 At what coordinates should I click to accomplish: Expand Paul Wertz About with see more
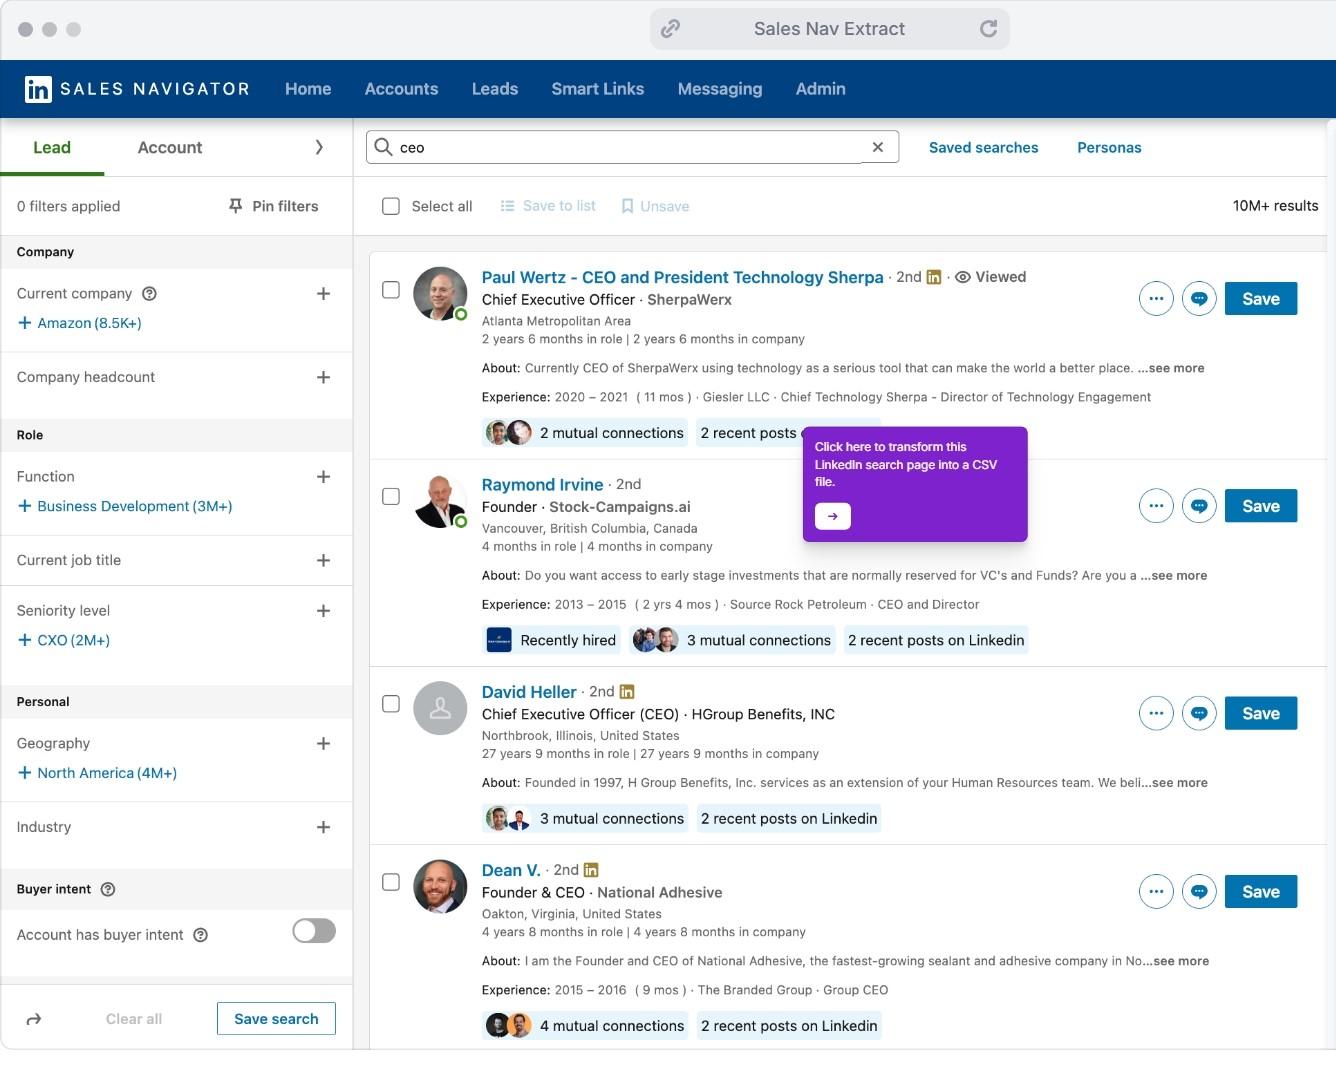[1173, 368]
